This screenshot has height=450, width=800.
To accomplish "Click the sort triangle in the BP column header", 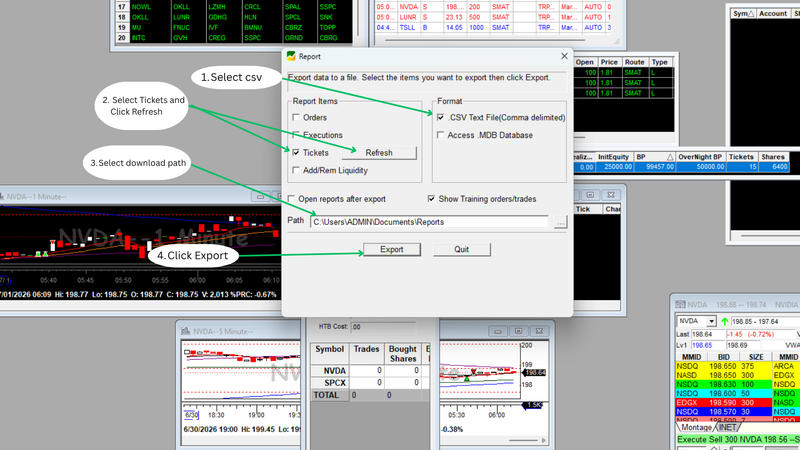I will click(x=670, y=157).
